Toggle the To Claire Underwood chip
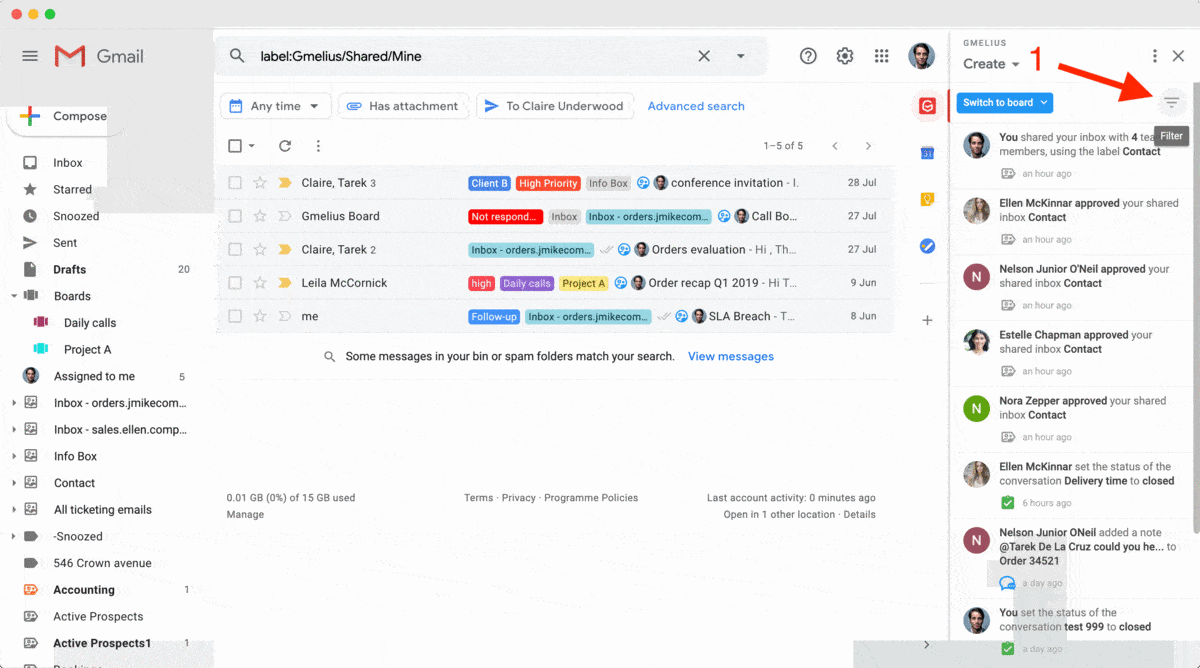This screenshot has width=1200, height=668. (x=554, y=106)
